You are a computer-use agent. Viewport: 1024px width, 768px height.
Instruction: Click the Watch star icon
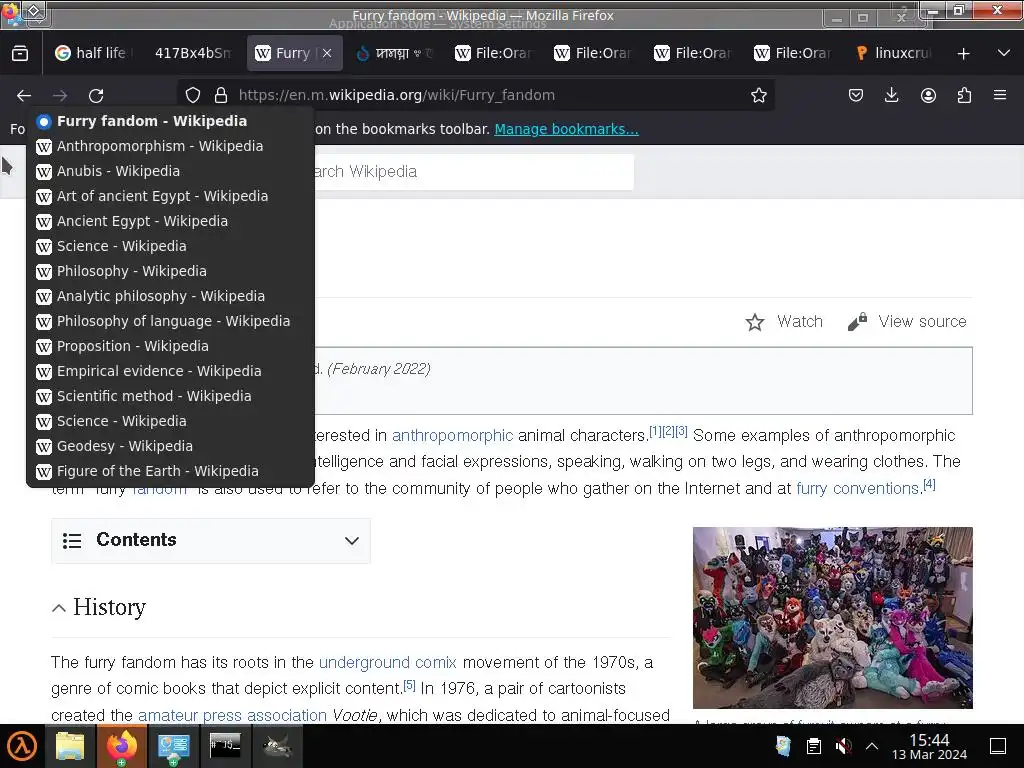pos(755,322)
